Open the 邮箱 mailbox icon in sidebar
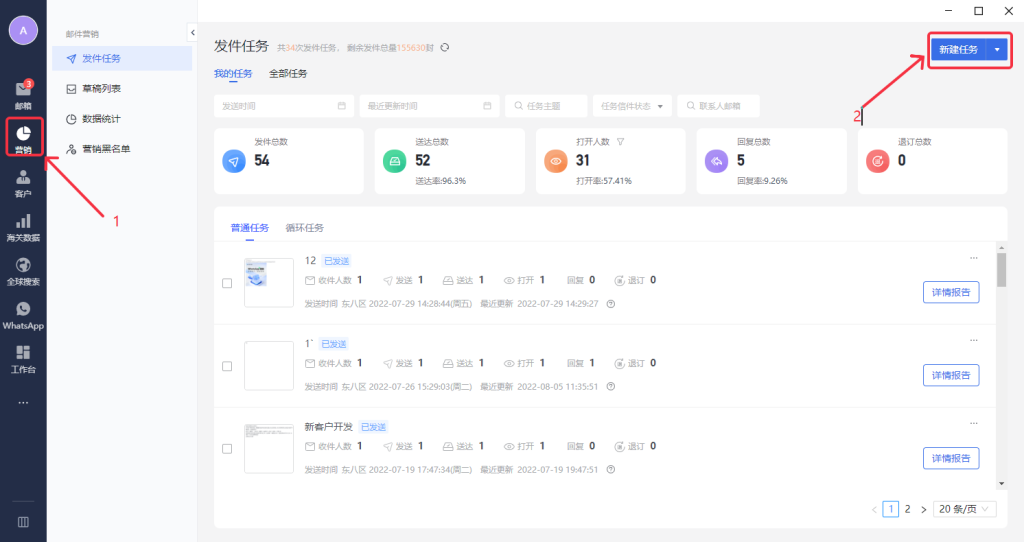The width and height of the screenshot is (1024, 542). pos(22,94)
